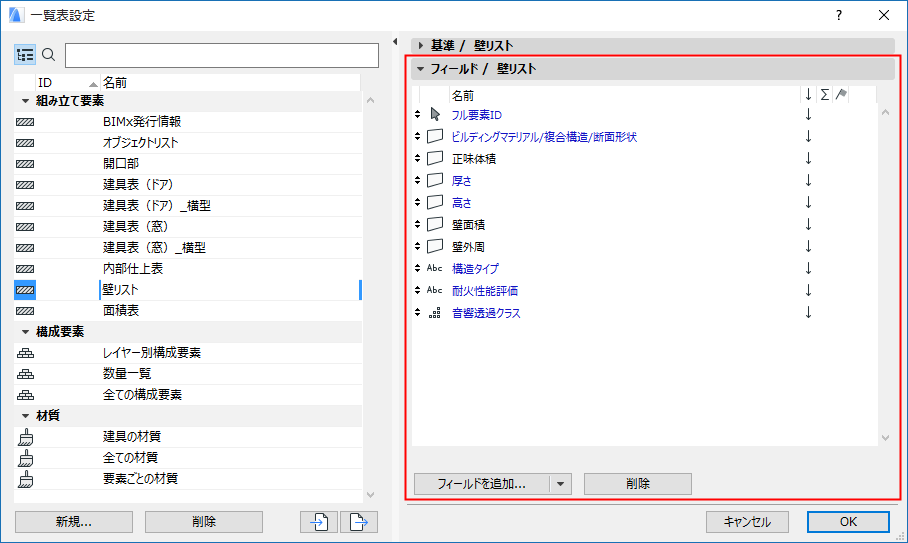Image resolution: width=908 pixels, height=543 pixels.
Task: Sort schemes by the ID column header
Action: [68, 83]
